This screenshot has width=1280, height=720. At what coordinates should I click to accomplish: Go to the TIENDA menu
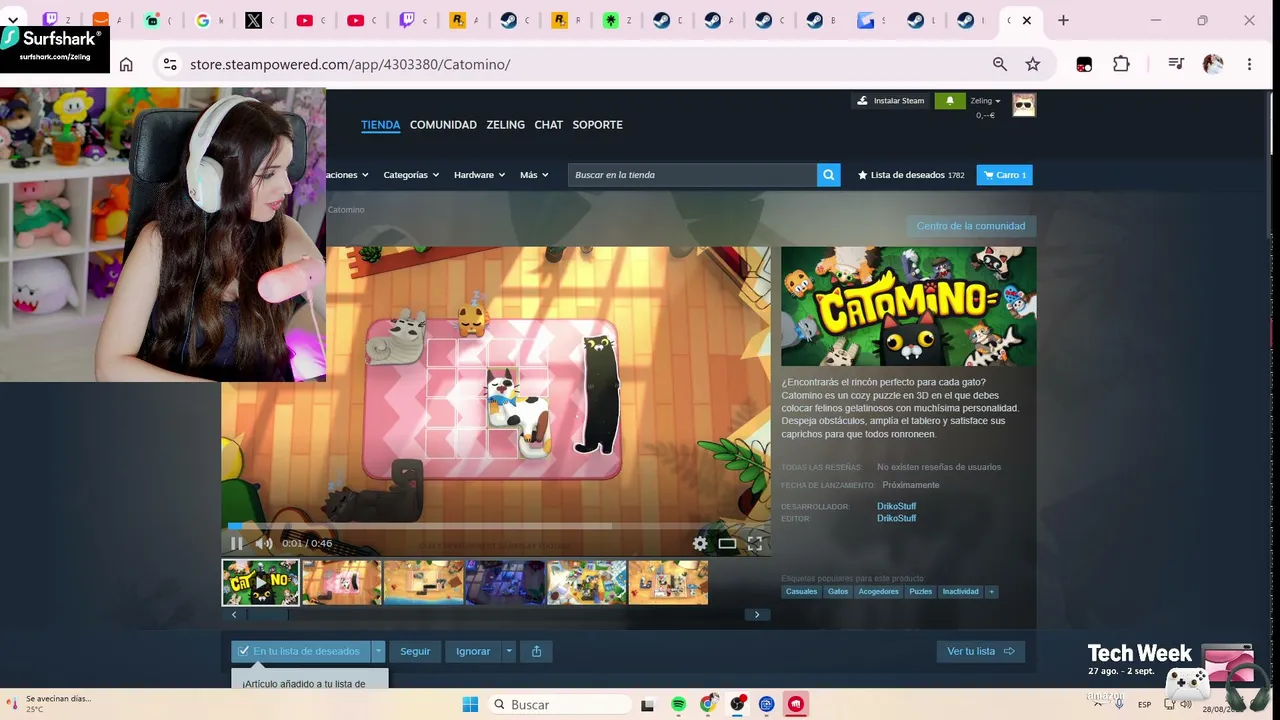[x=380, y=125]
